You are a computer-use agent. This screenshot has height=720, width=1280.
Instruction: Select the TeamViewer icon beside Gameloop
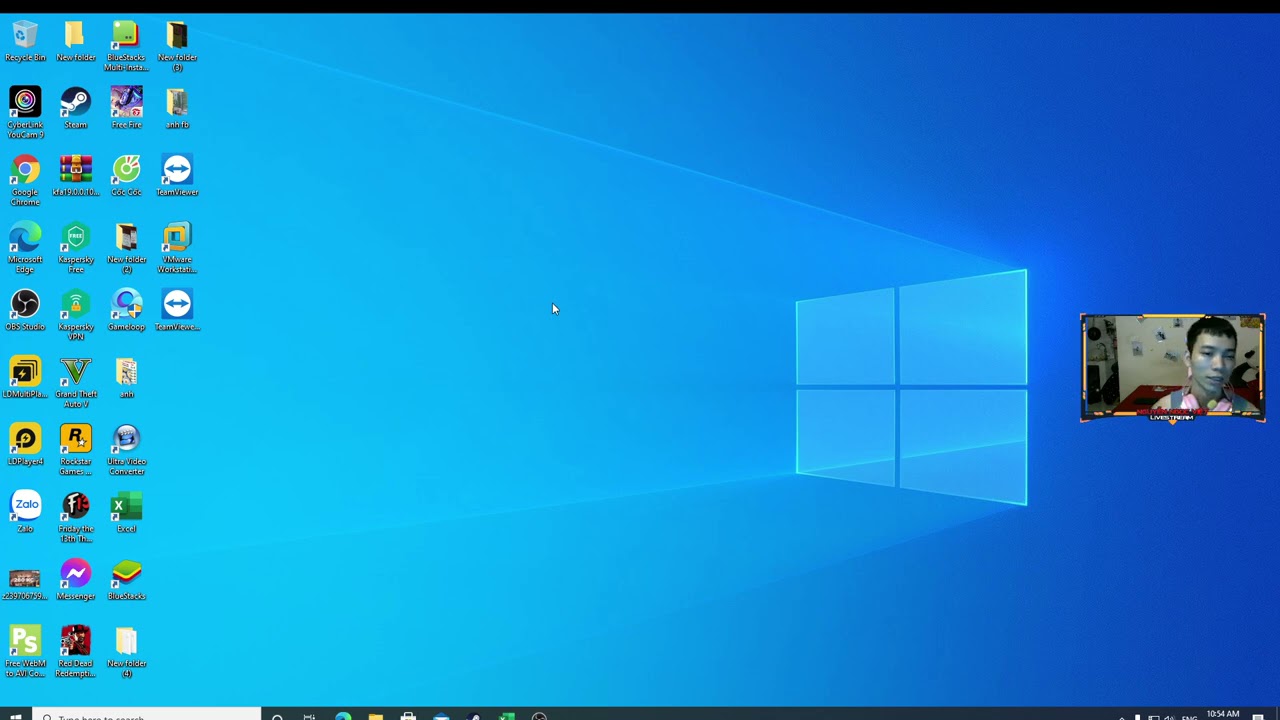(177, 310)
